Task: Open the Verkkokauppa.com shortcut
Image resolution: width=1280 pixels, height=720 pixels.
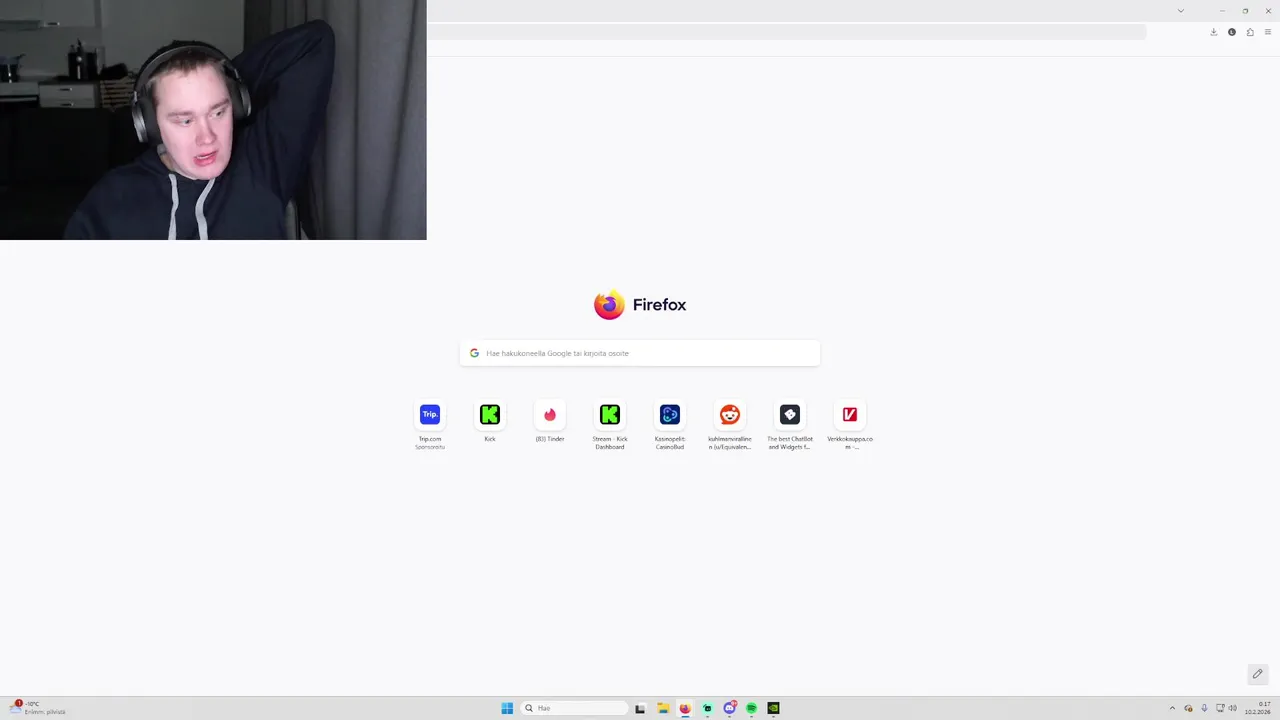Action: click(850, 414)
